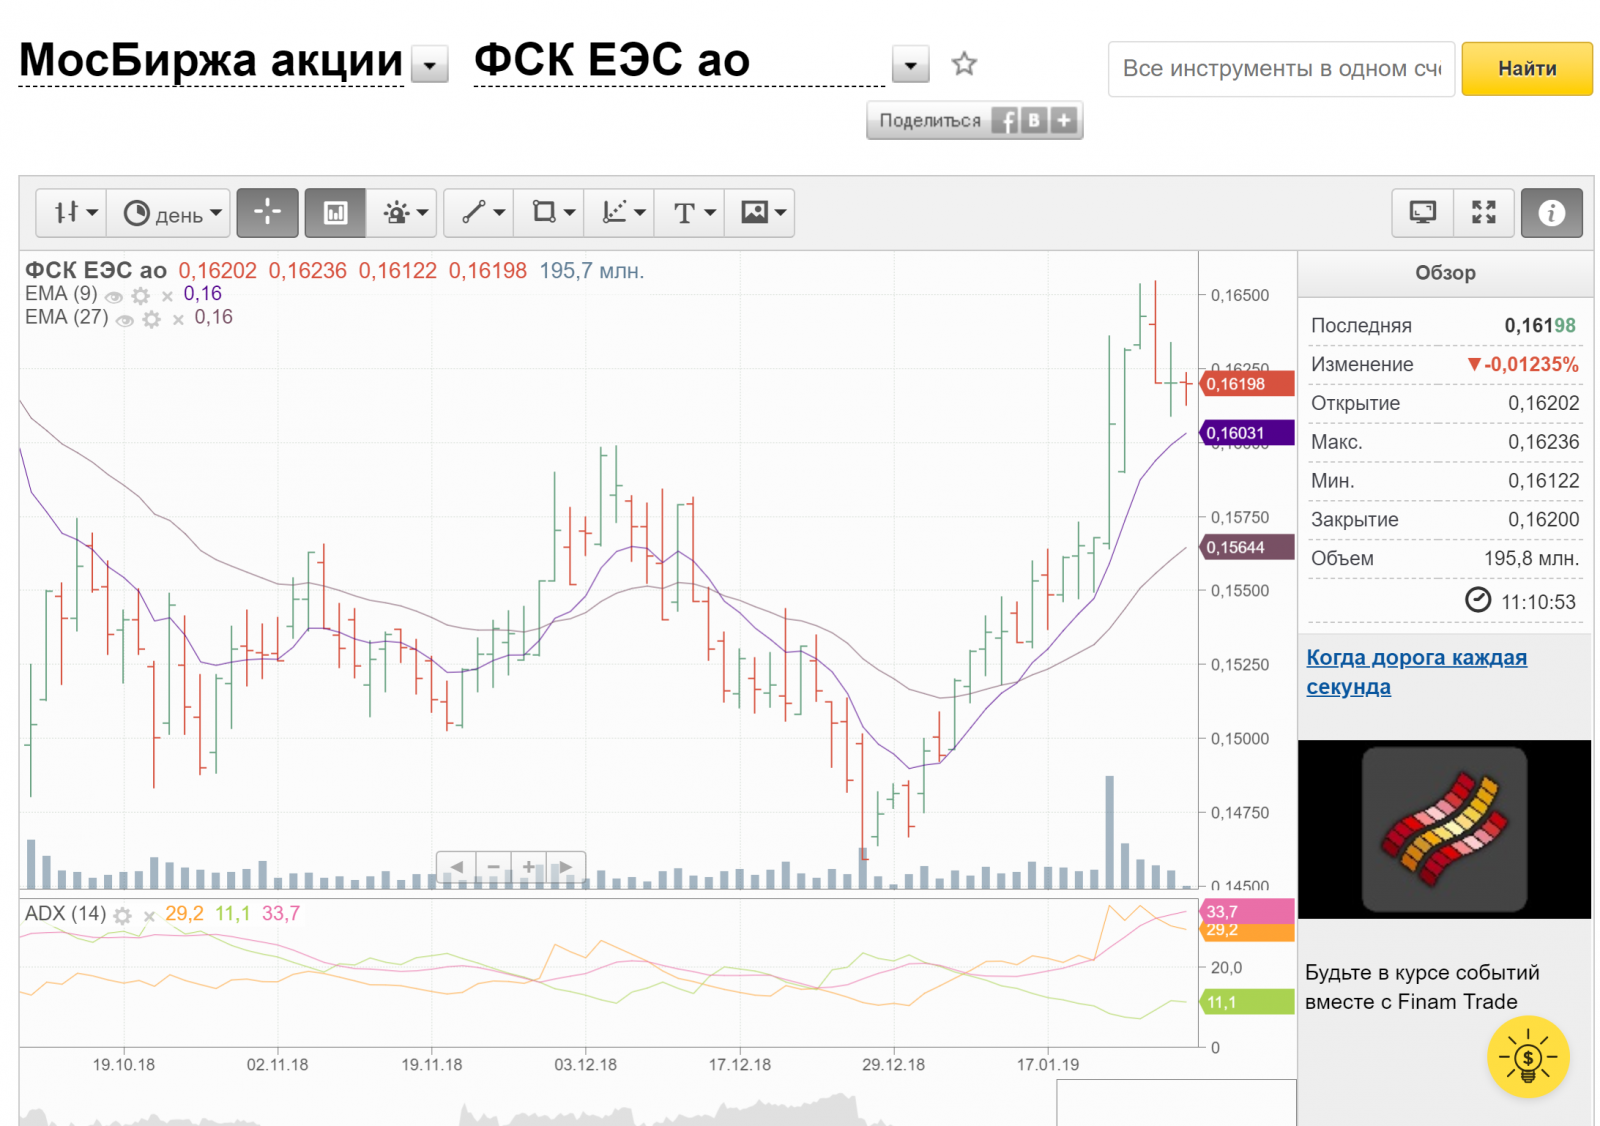Open settings gear for EMA (9)

[141, 296]
